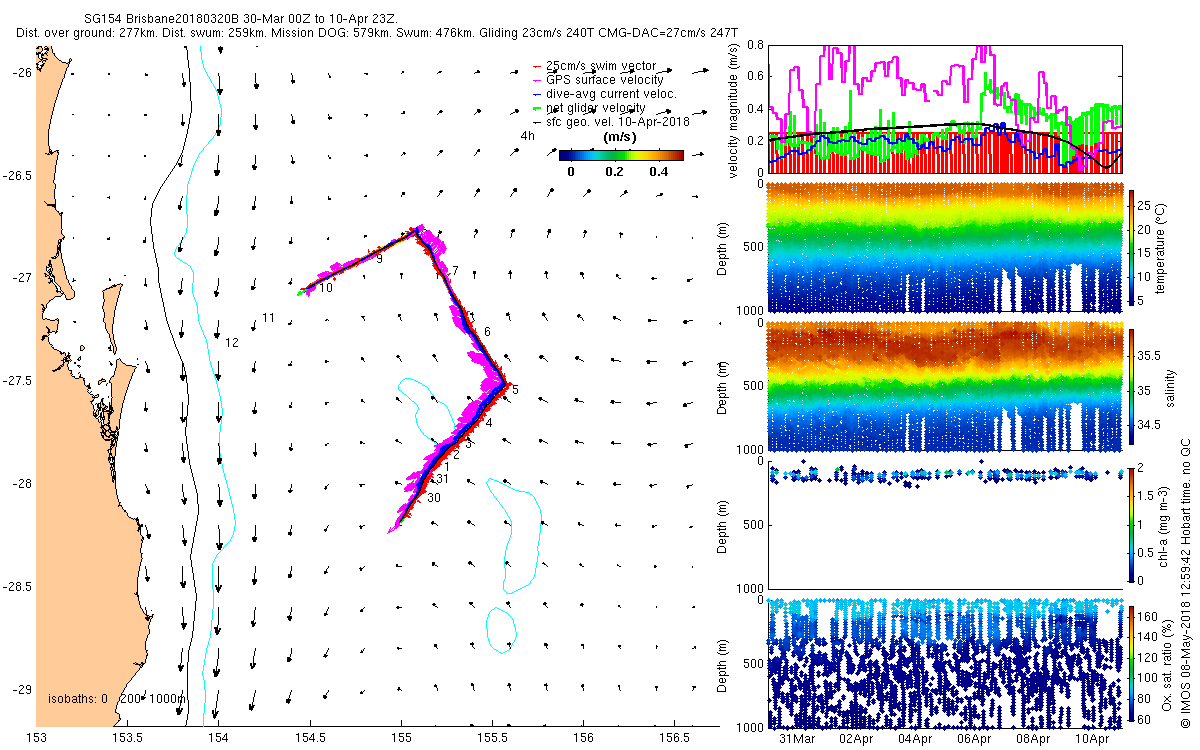Click the "04Apr" date tick
This screenshot has height=750, width=1200.
(x=915, y=740)
